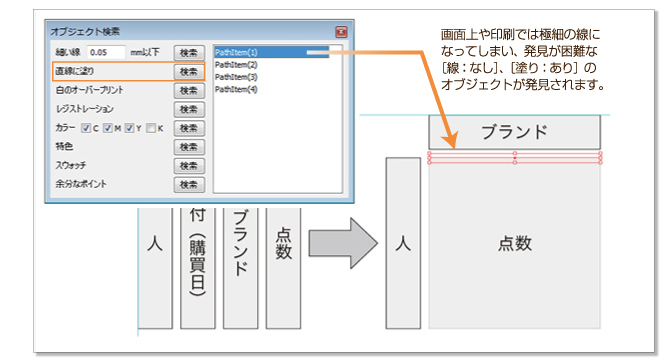Image resolution: width=668 pixels, height=364 pixels.
Task: Click the 検索 button for レジストレーション
Action: [x=189, y=109]
